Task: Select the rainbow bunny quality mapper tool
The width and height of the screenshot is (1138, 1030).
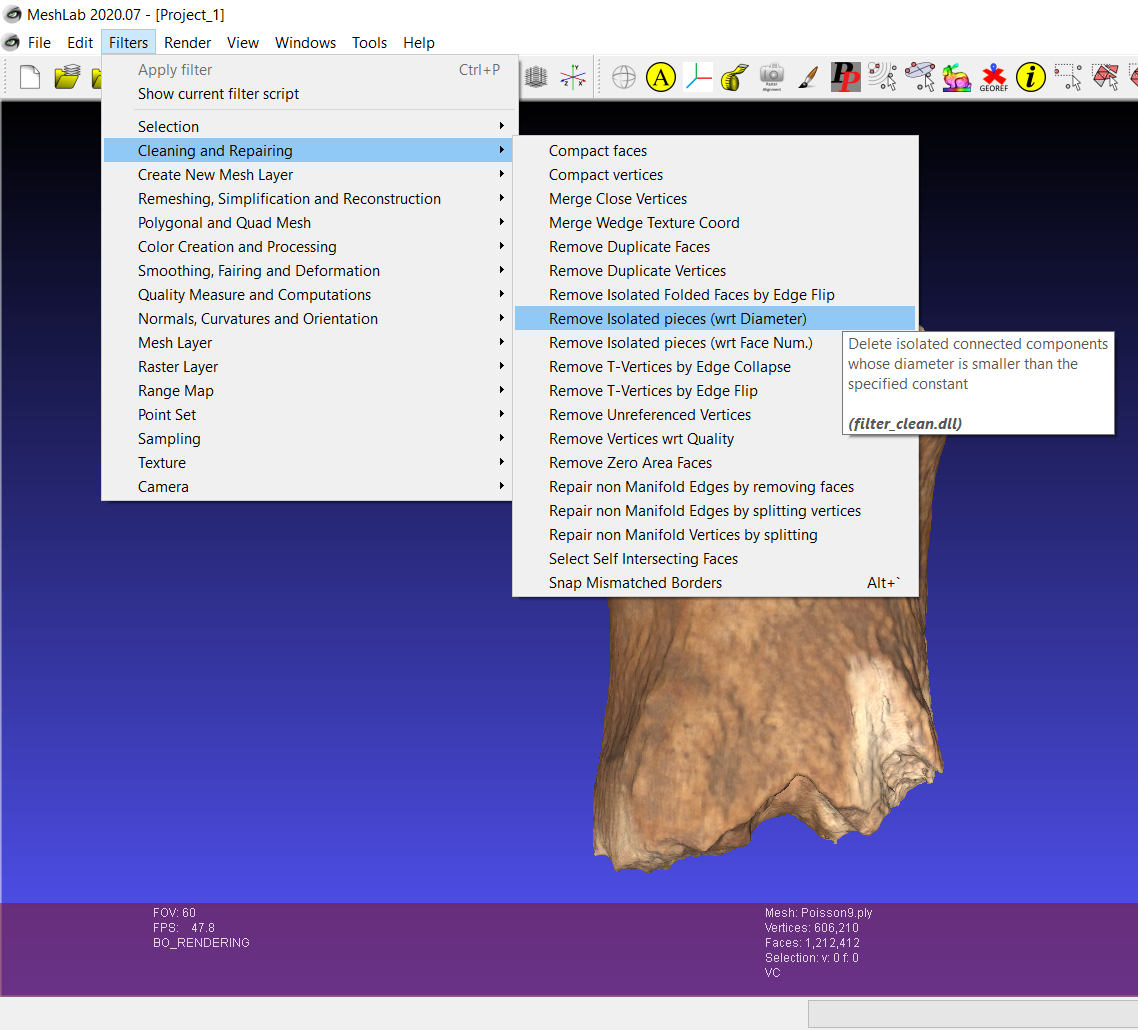Action: pos(957,77)
